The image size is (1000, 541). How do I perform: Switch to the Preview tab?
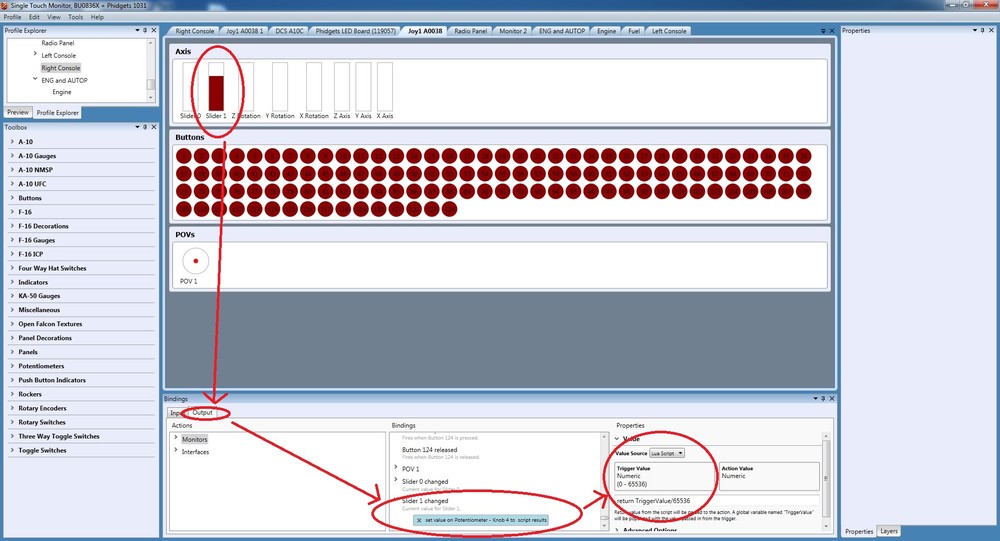18,112
